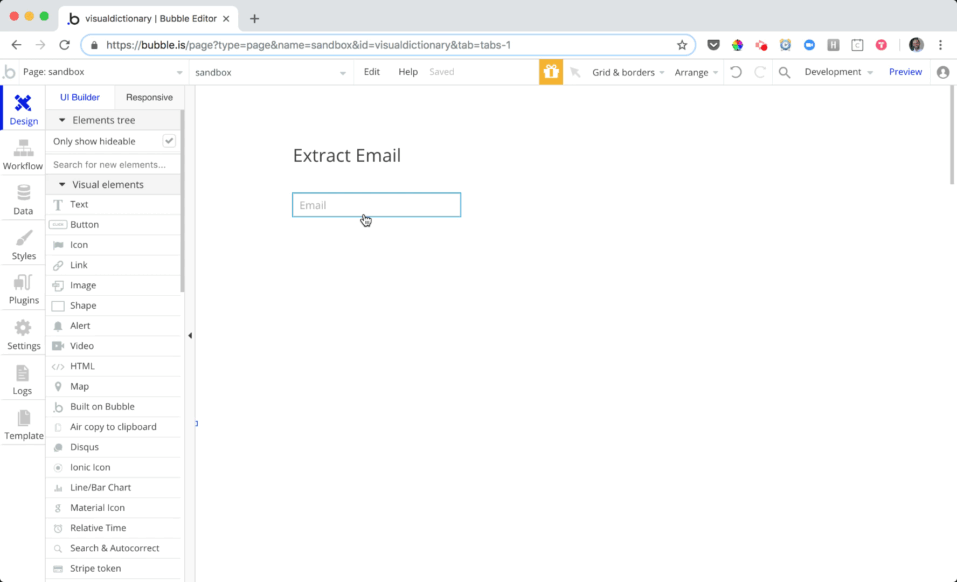Select the Ionic Icon element
Image resolution: width=957 pixels, height=582 pixels.
point(114,467)
